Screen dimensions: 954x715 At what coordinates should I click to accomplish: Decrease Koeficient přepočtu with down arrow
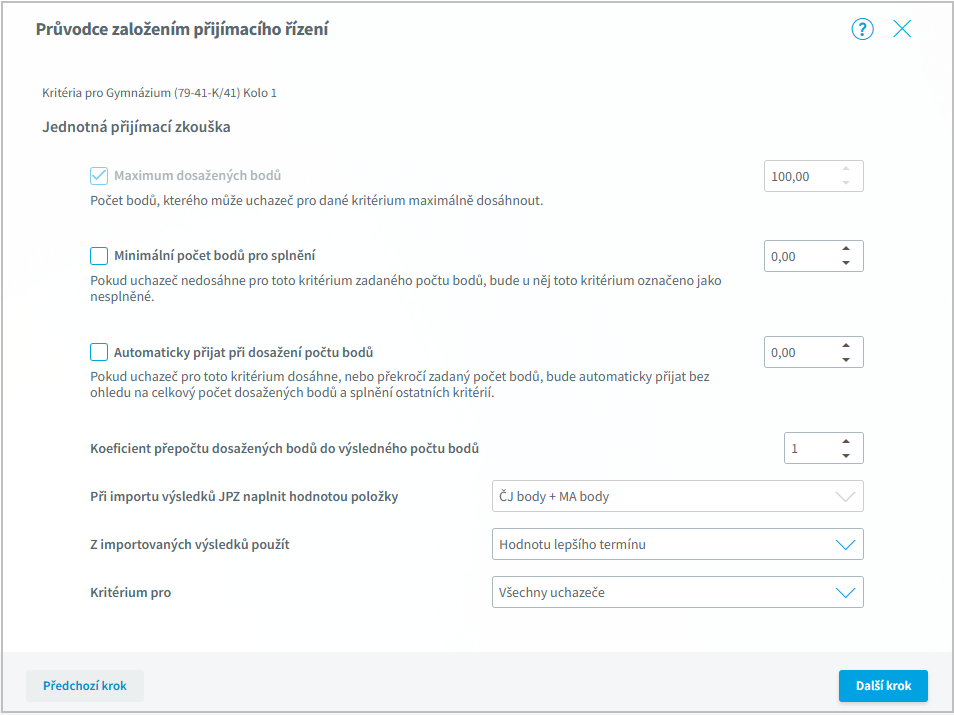(846, 456)
